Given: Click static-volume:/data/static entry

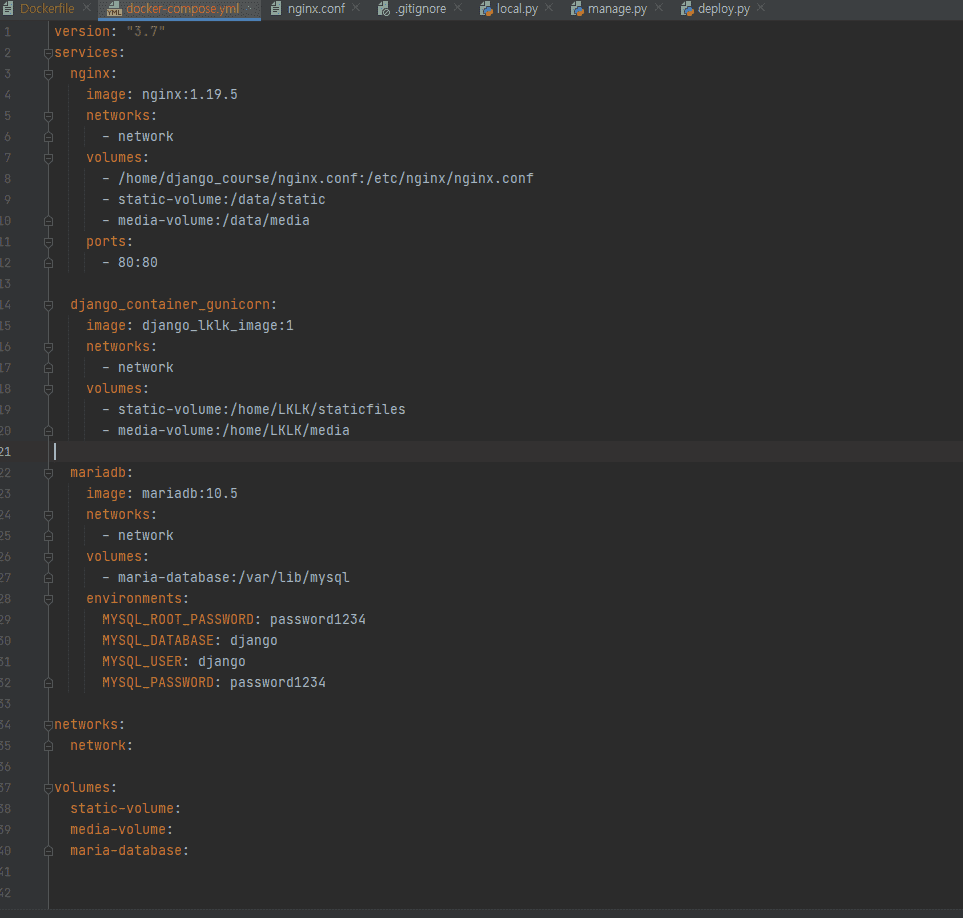Looking at the screenshot, I should pyautogui.click(x=222, y=200).
